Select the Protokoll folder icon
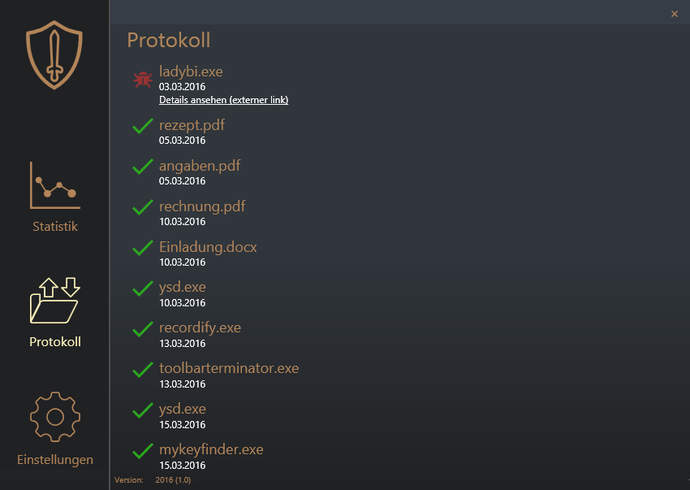This screenshot has width=690, height=490. (54, 301)
